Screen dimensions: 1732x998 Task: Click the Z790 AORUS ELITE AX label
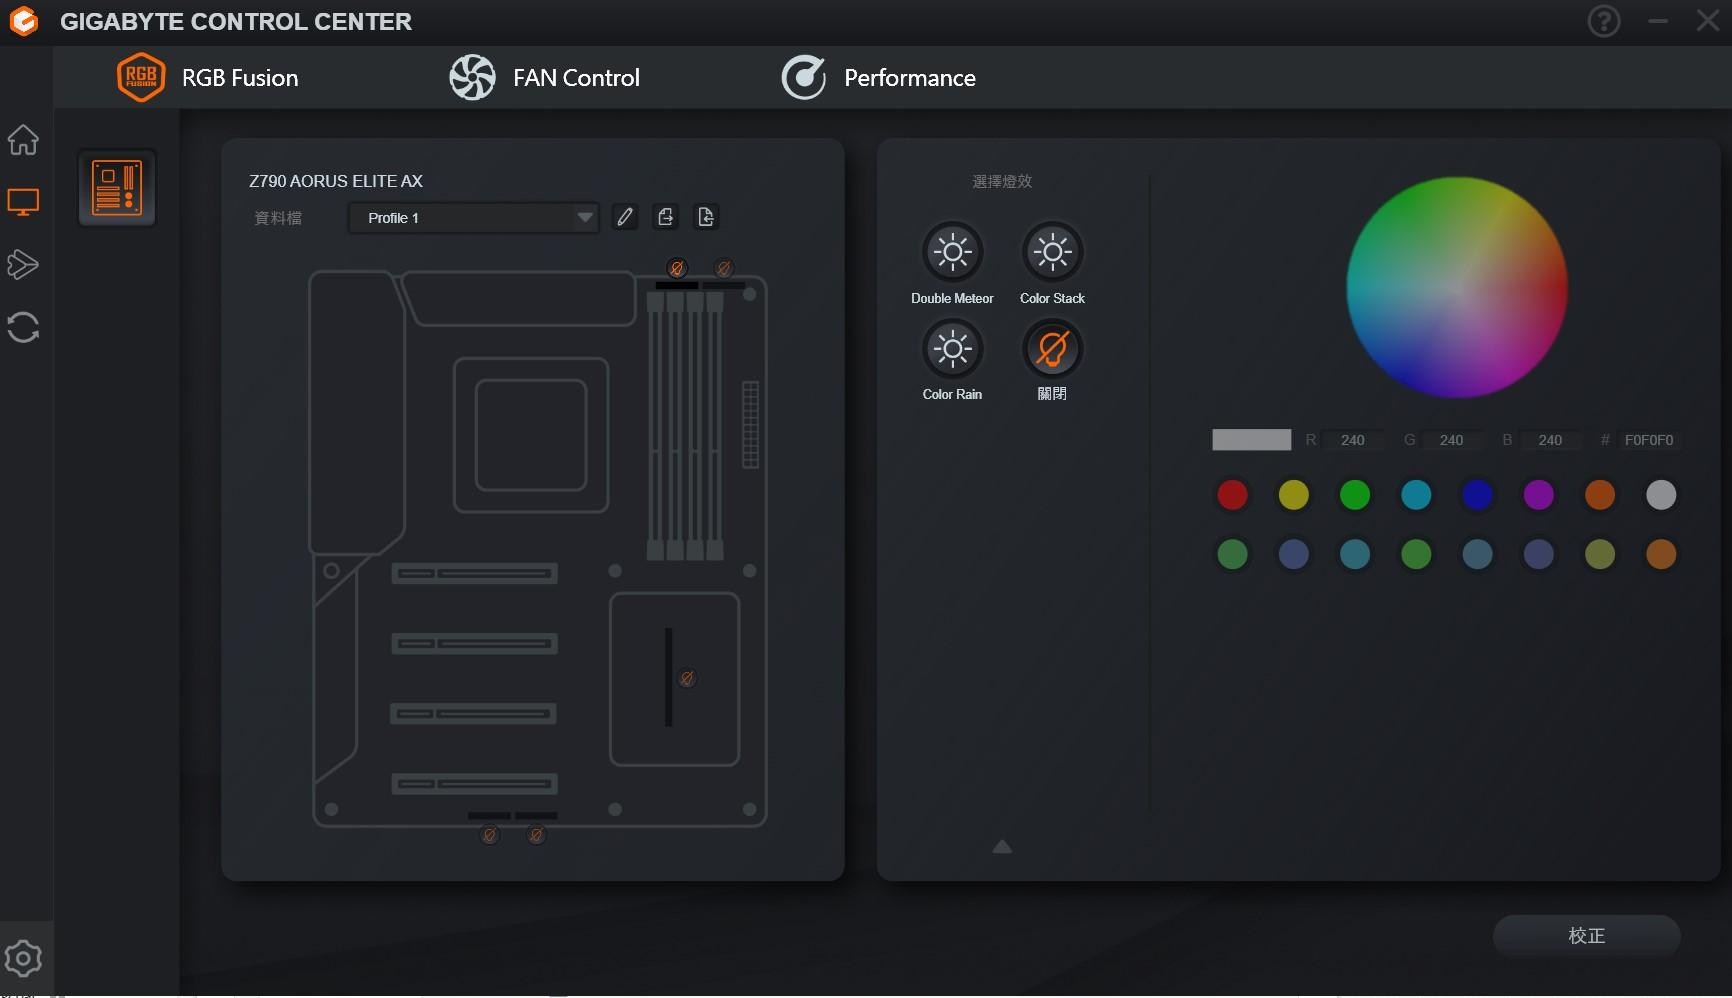click(x=336, y=181)
